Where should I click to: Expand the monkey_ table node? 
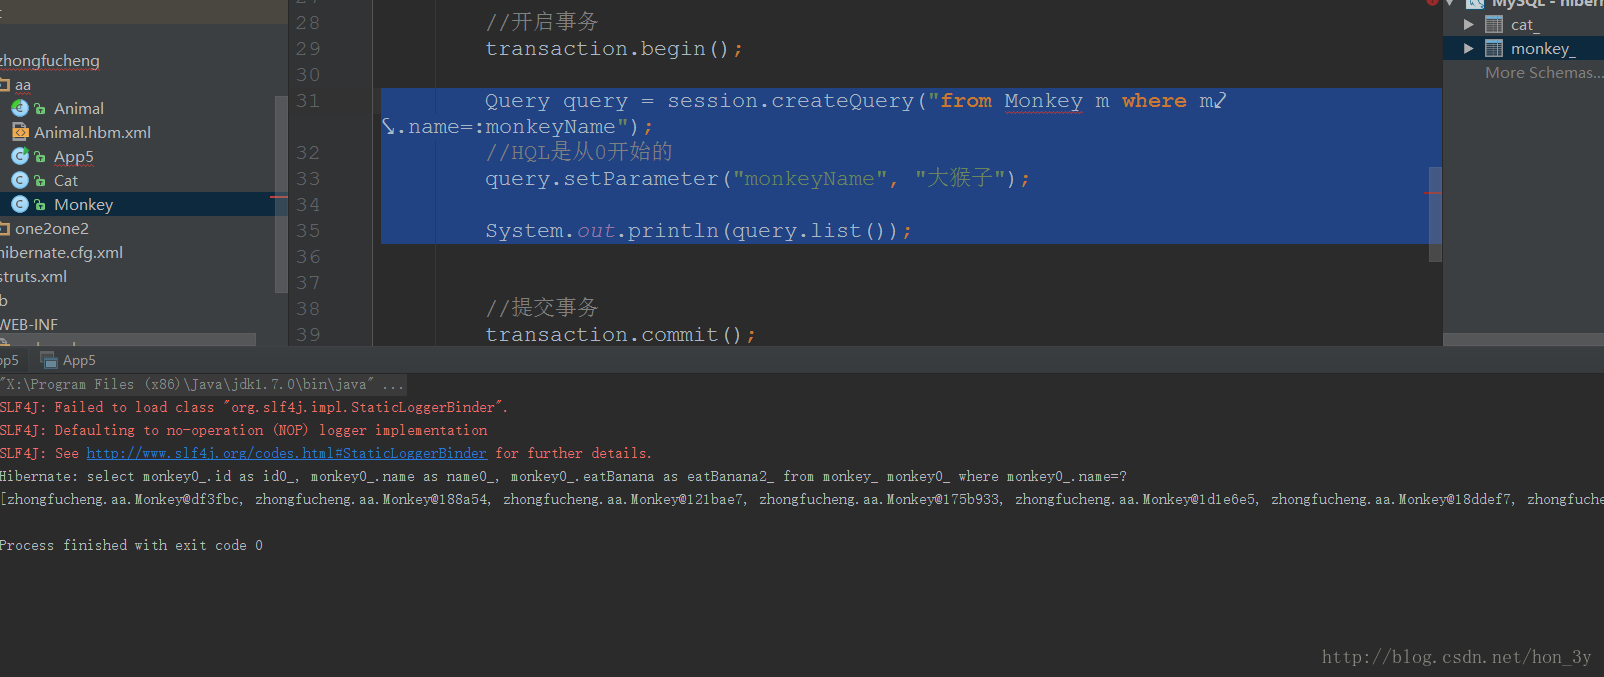(x=1469, y=48)
